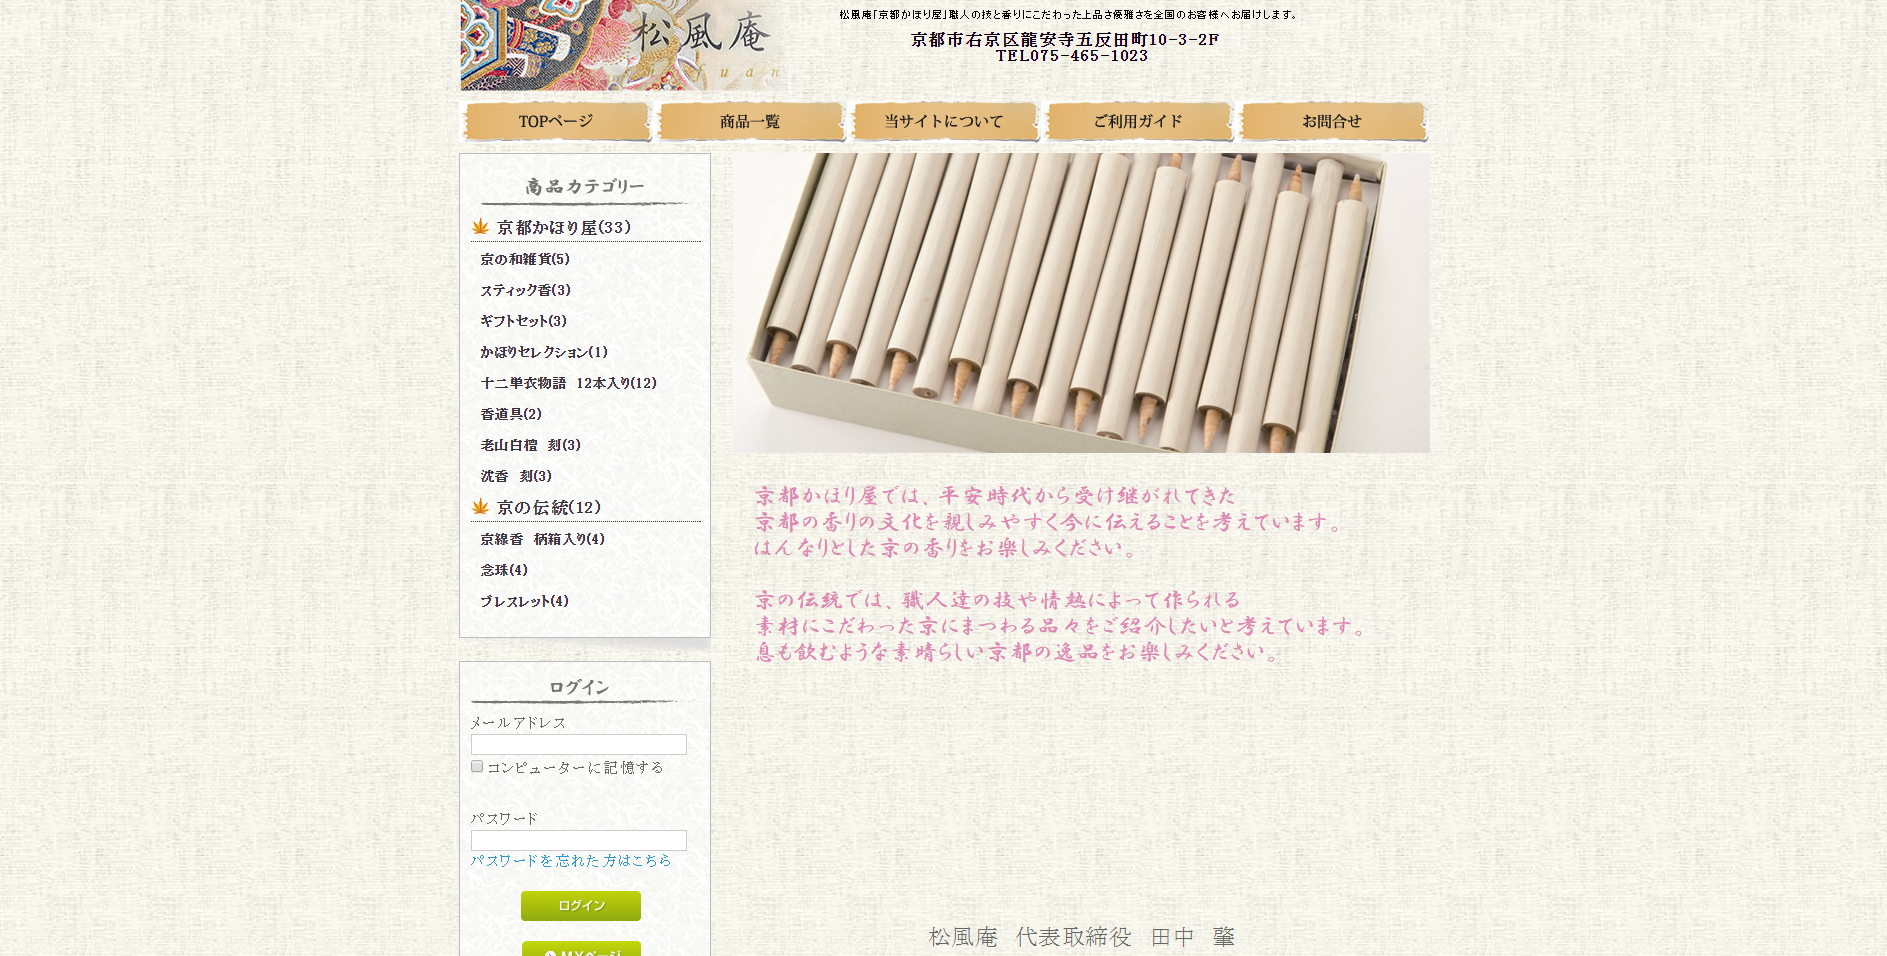Click the maple leaf beside 京の伝統(12)
The image size is (1887, 956).
tap(480, 506)
